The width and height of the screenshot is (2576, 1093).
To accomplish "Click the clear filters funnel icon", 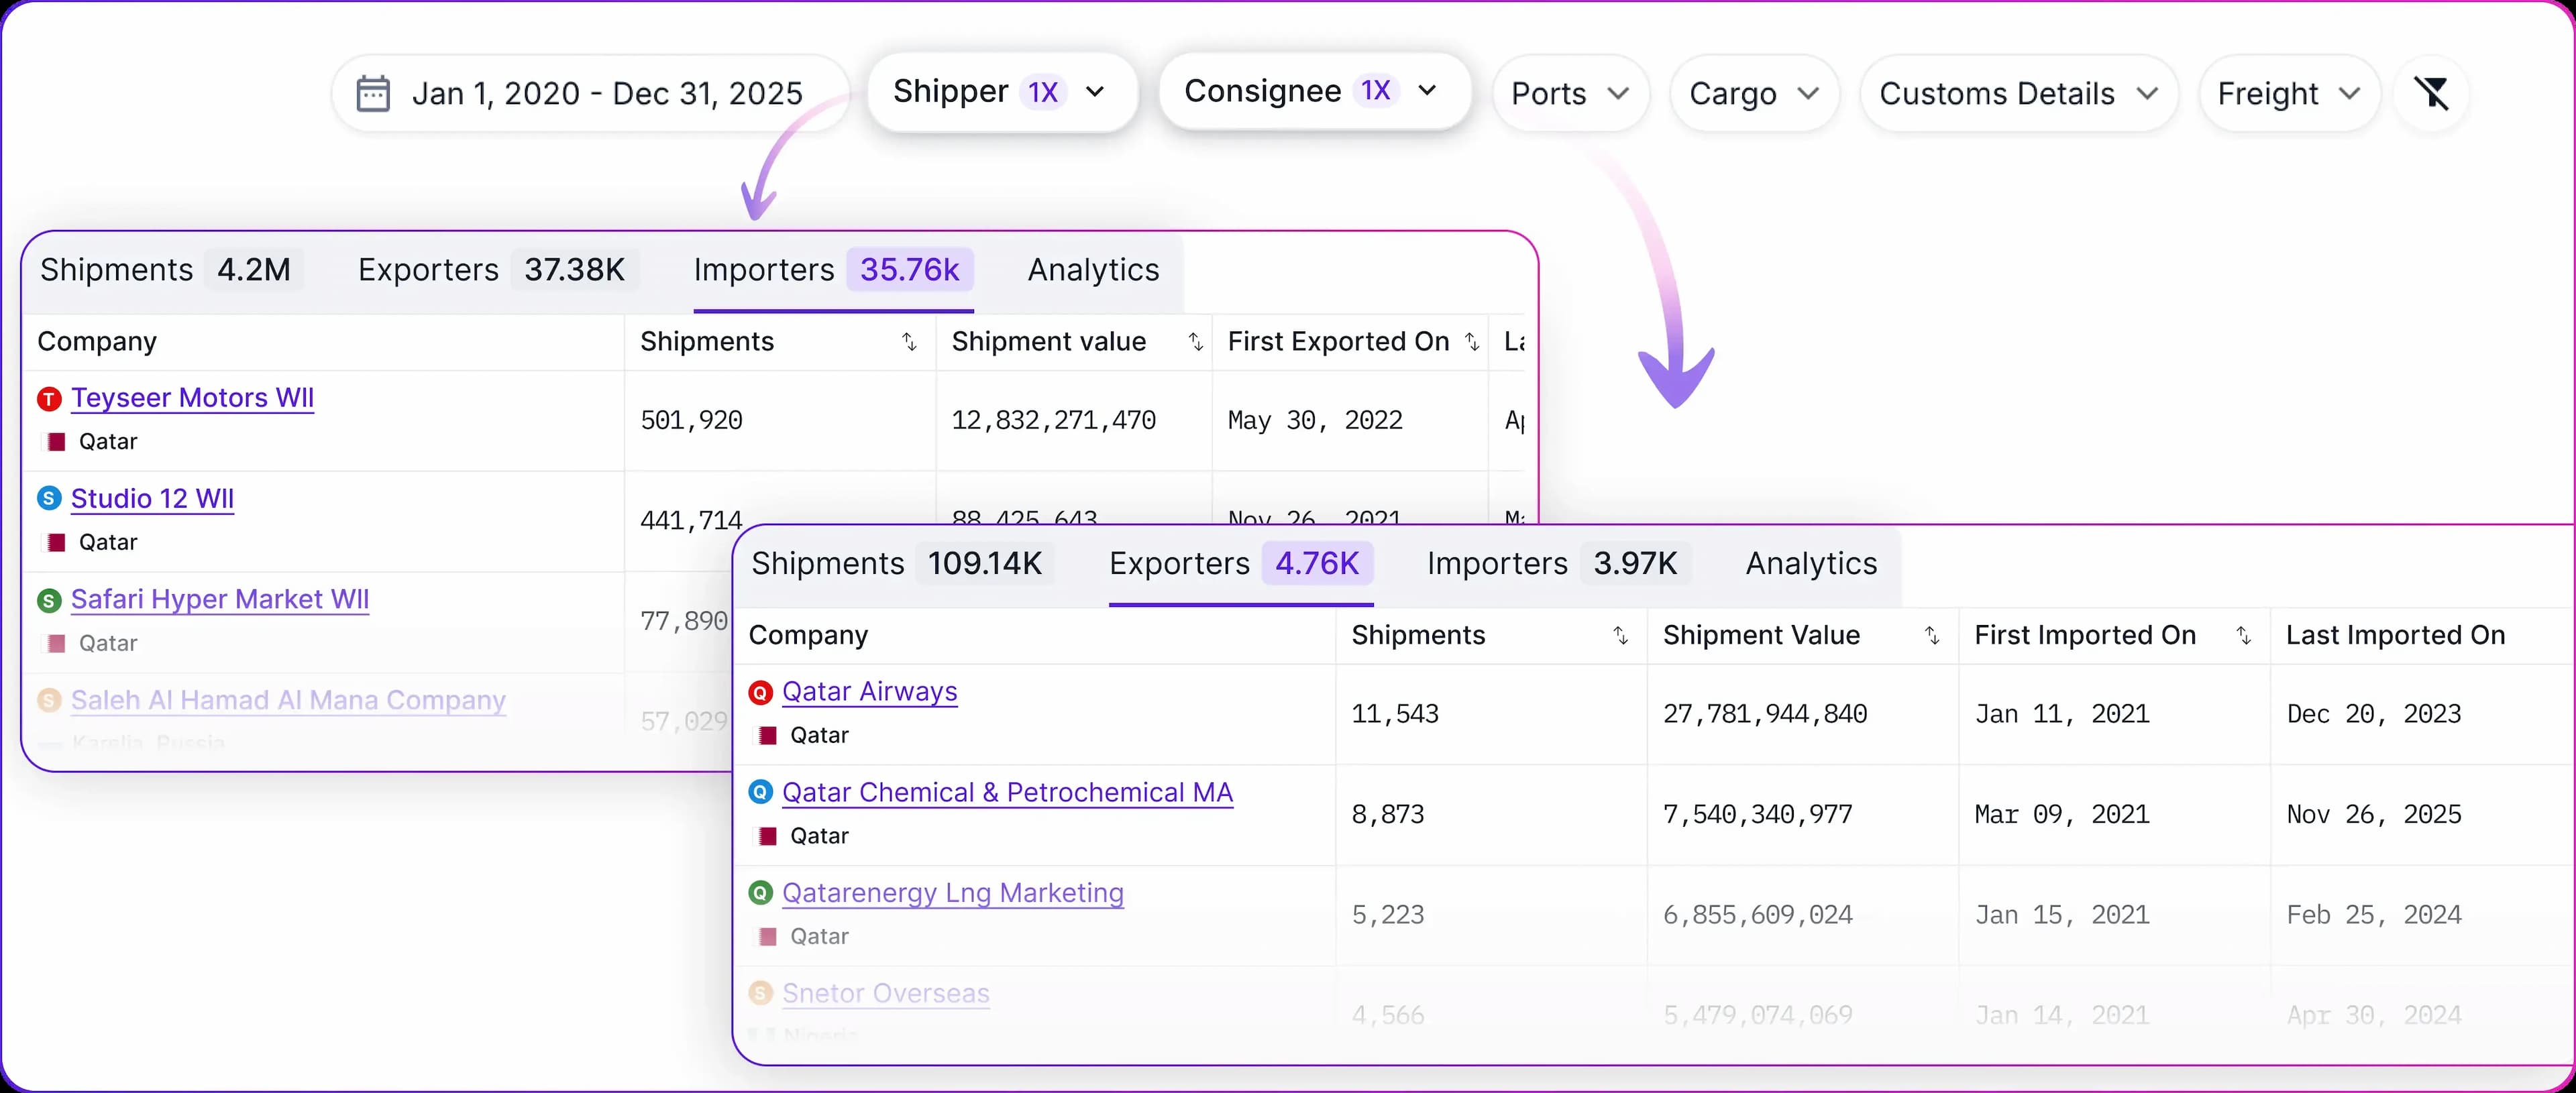I will tap(2431, 93).
